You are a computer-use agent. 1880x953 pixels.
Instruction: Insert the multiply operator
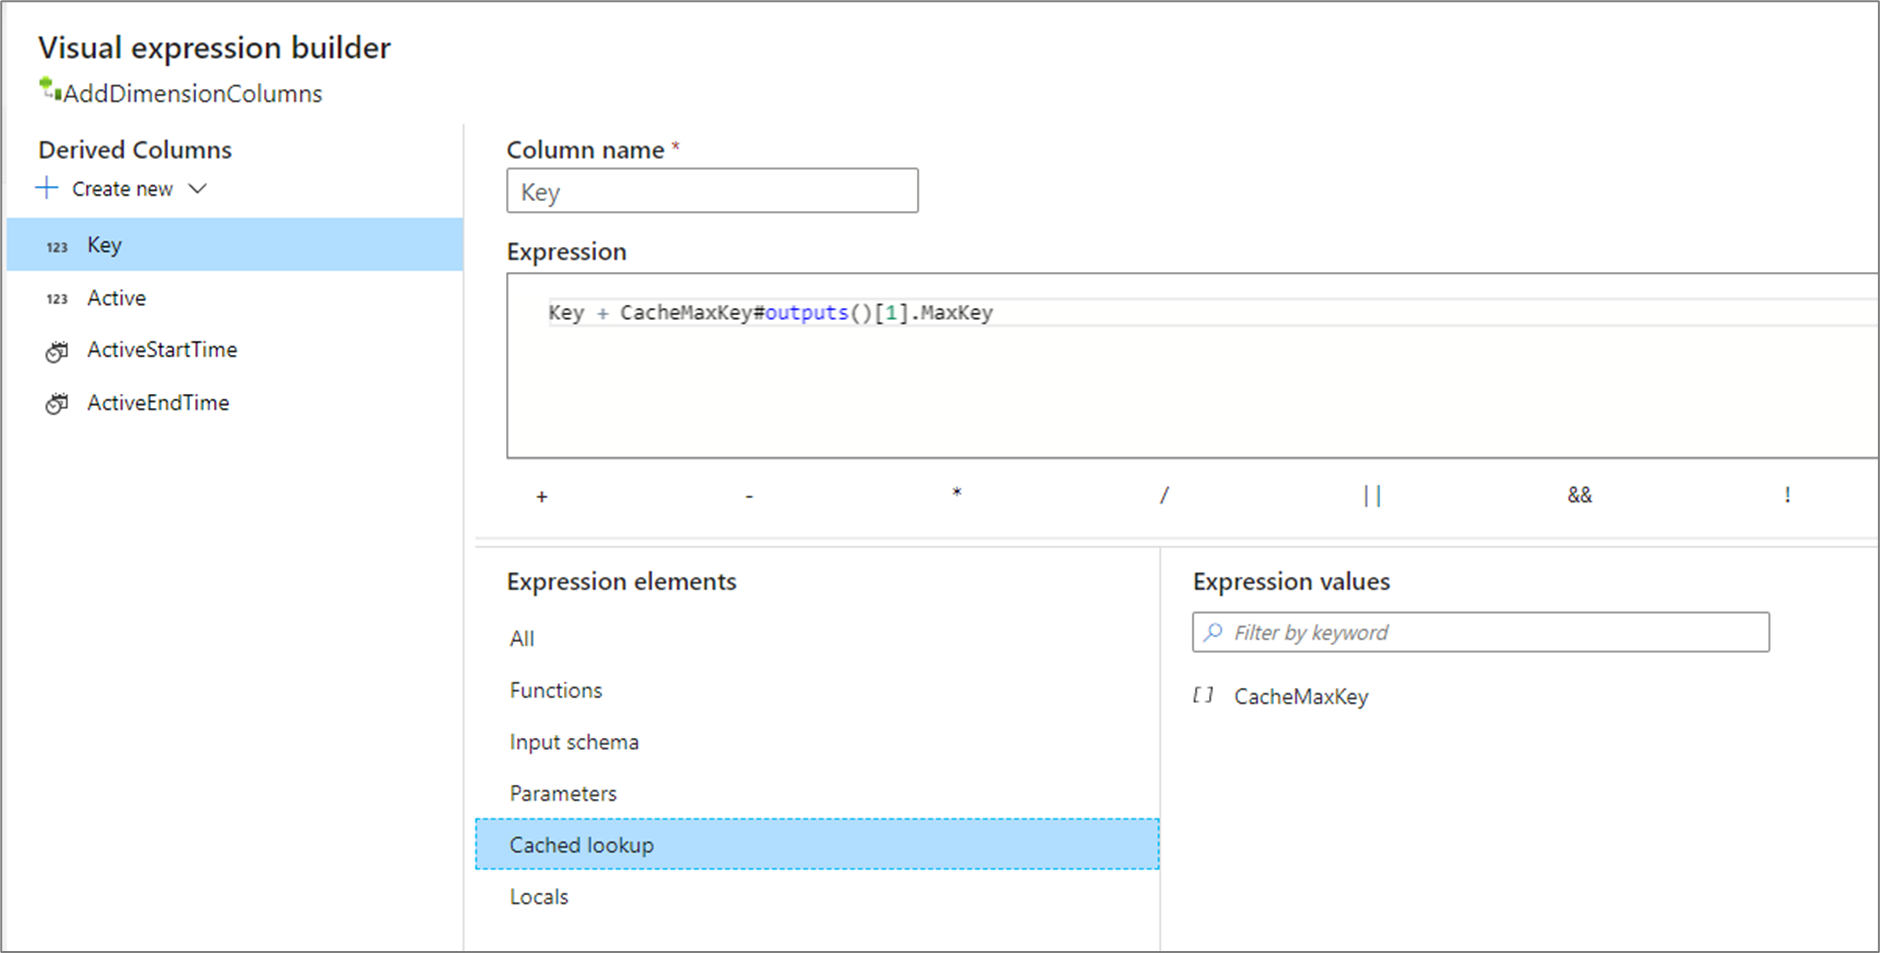957,494
